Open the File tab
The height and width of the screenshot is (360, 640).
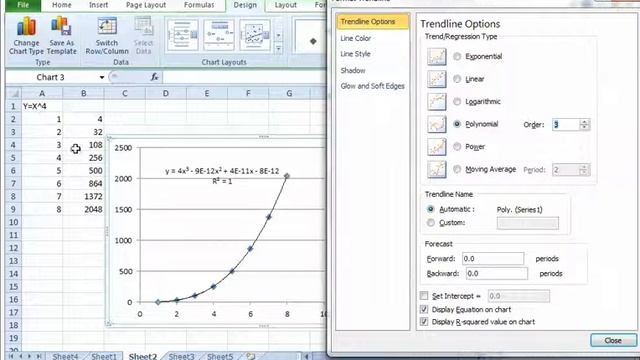23,5
